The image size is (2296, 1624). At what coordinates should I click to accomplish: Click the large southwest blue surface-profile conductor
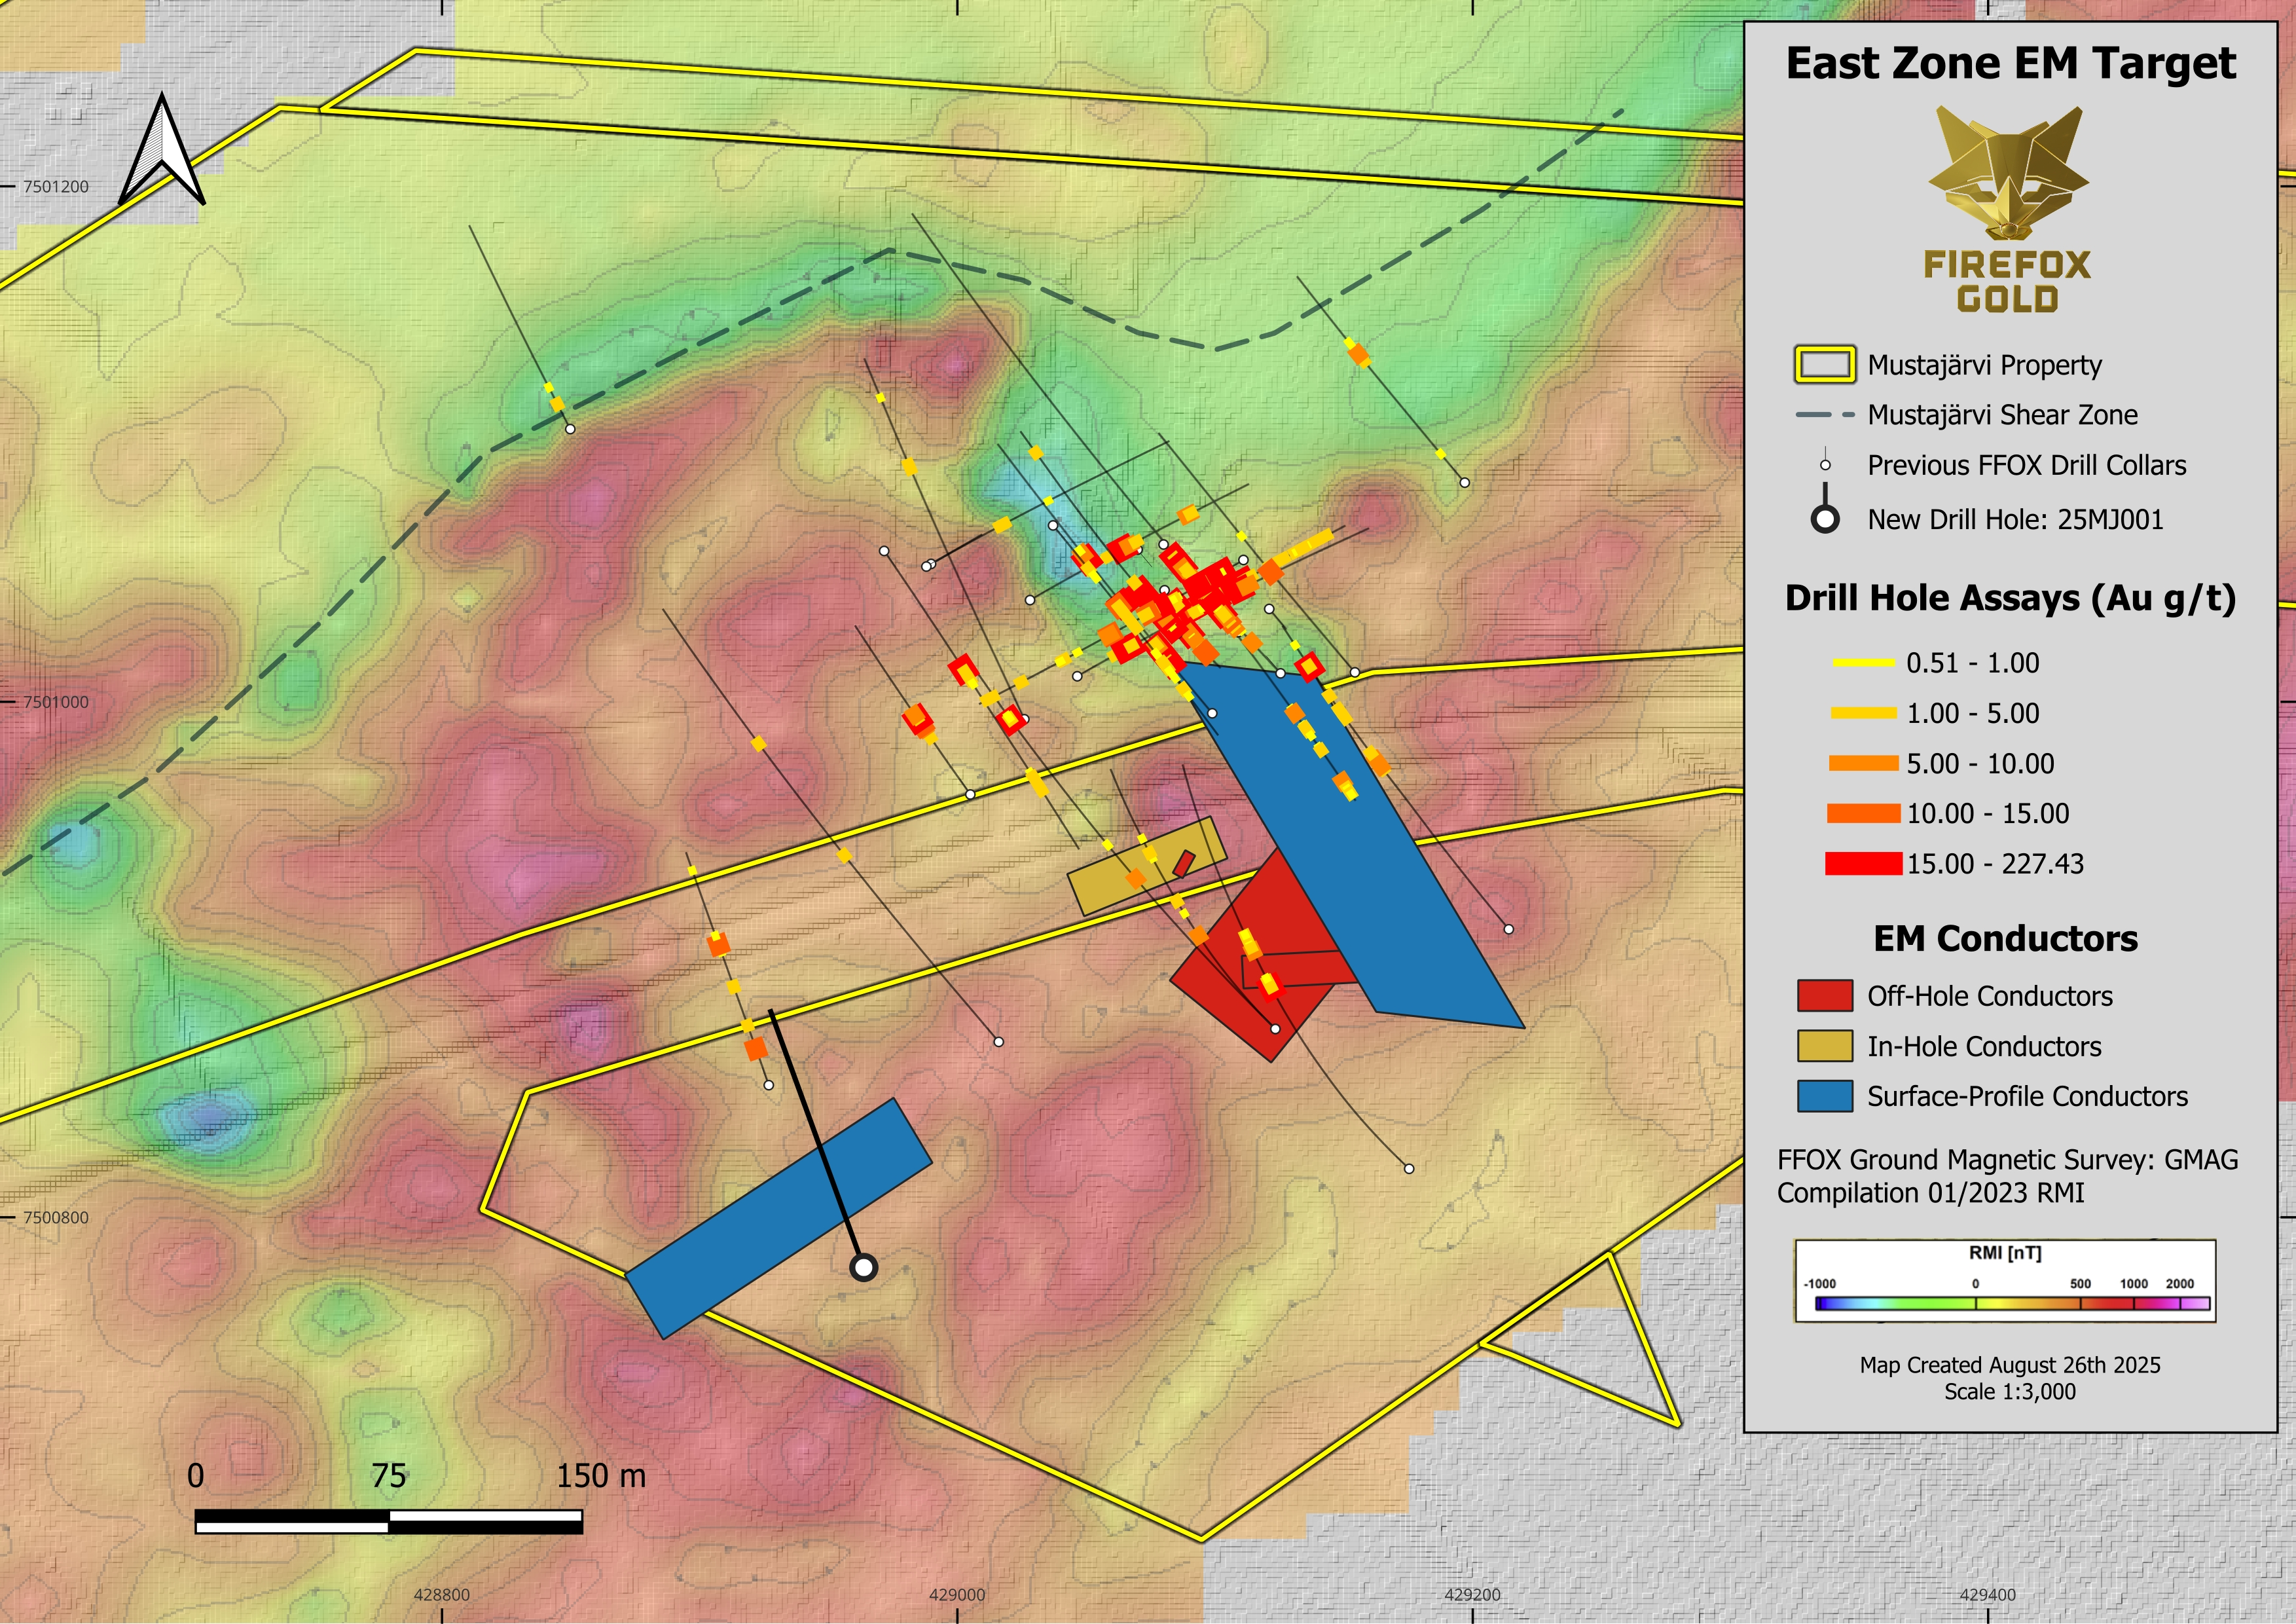778,1218
